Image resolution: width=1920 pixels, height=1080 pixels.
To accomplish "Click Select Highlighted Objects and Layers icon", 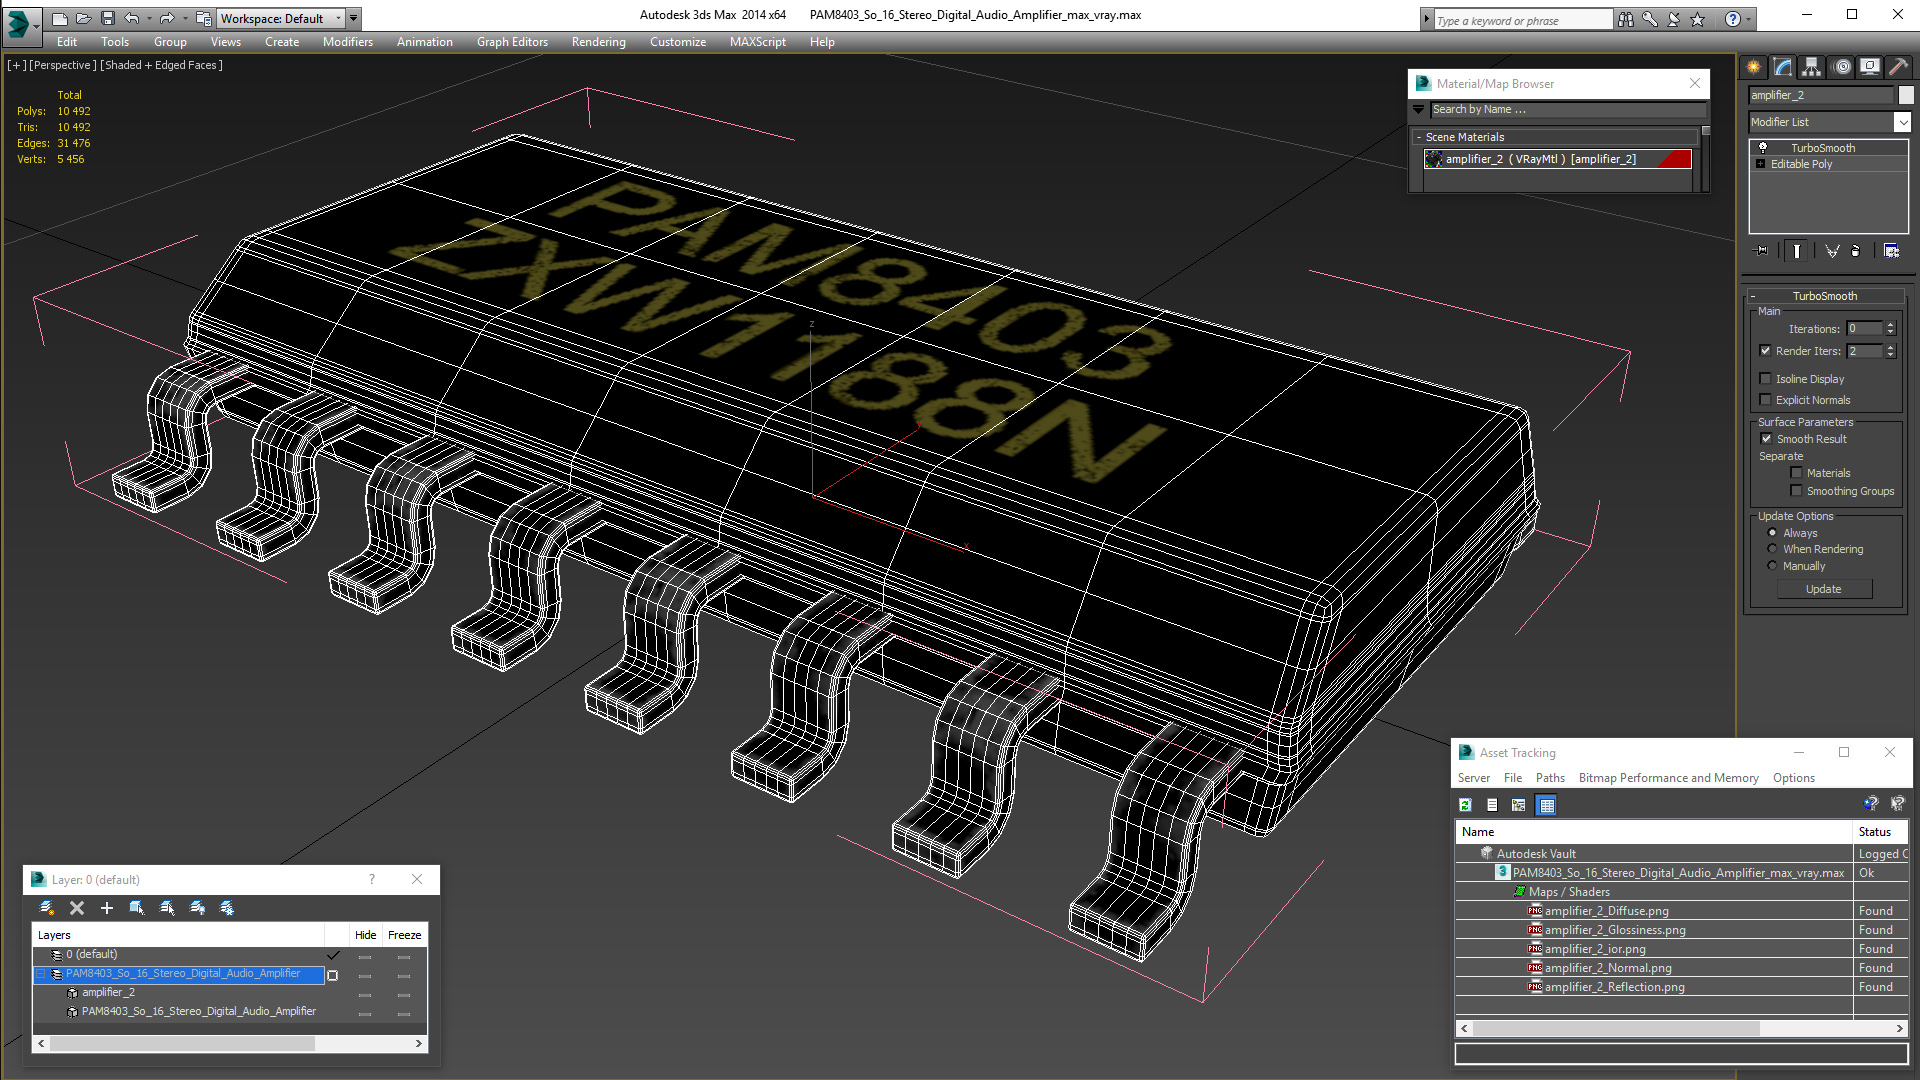I will (137, 908).
